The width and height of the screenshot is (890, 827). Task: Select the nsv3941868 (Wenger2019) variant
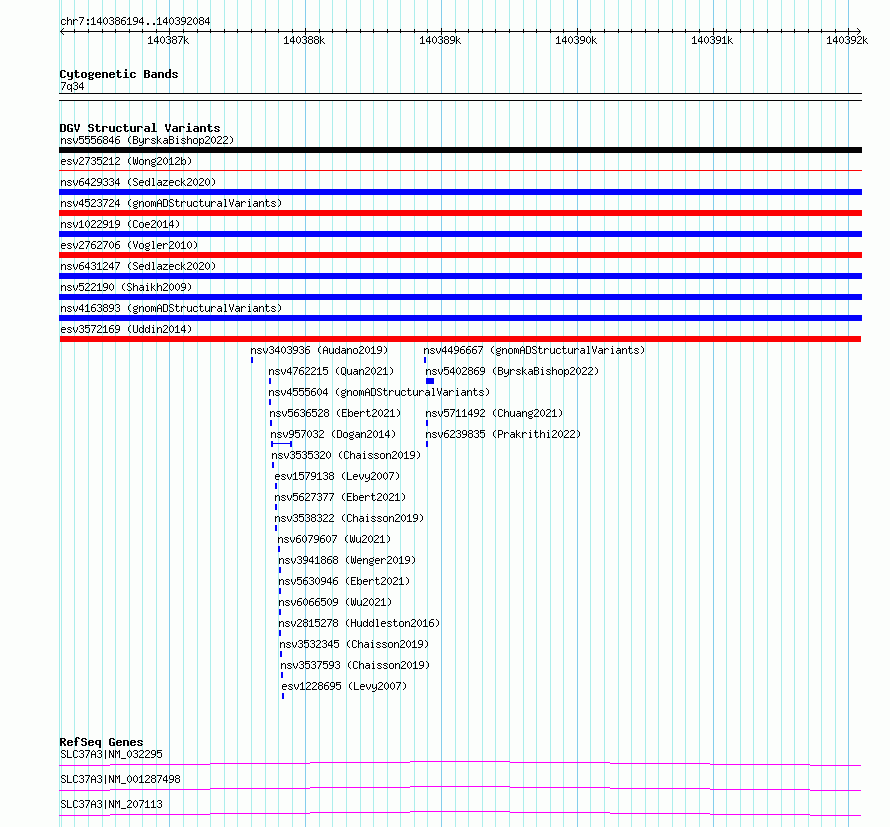(x=347, y=560)
